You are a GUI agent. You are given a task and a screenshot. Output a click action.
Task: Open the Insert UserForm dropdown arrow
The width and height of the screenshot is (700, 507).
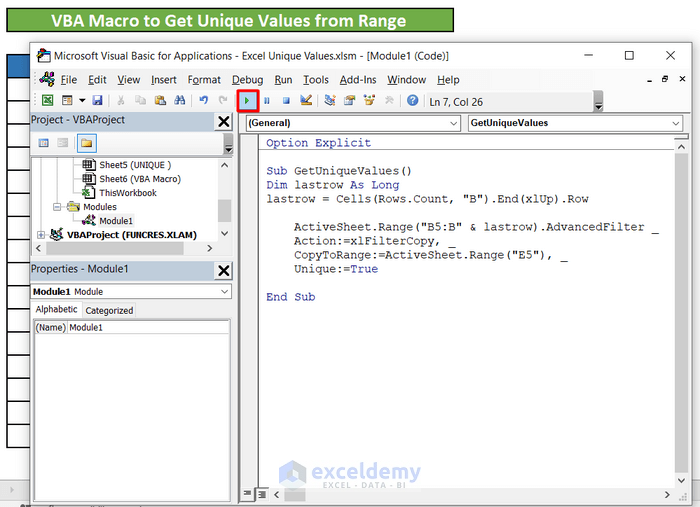[x=82, y=100]
